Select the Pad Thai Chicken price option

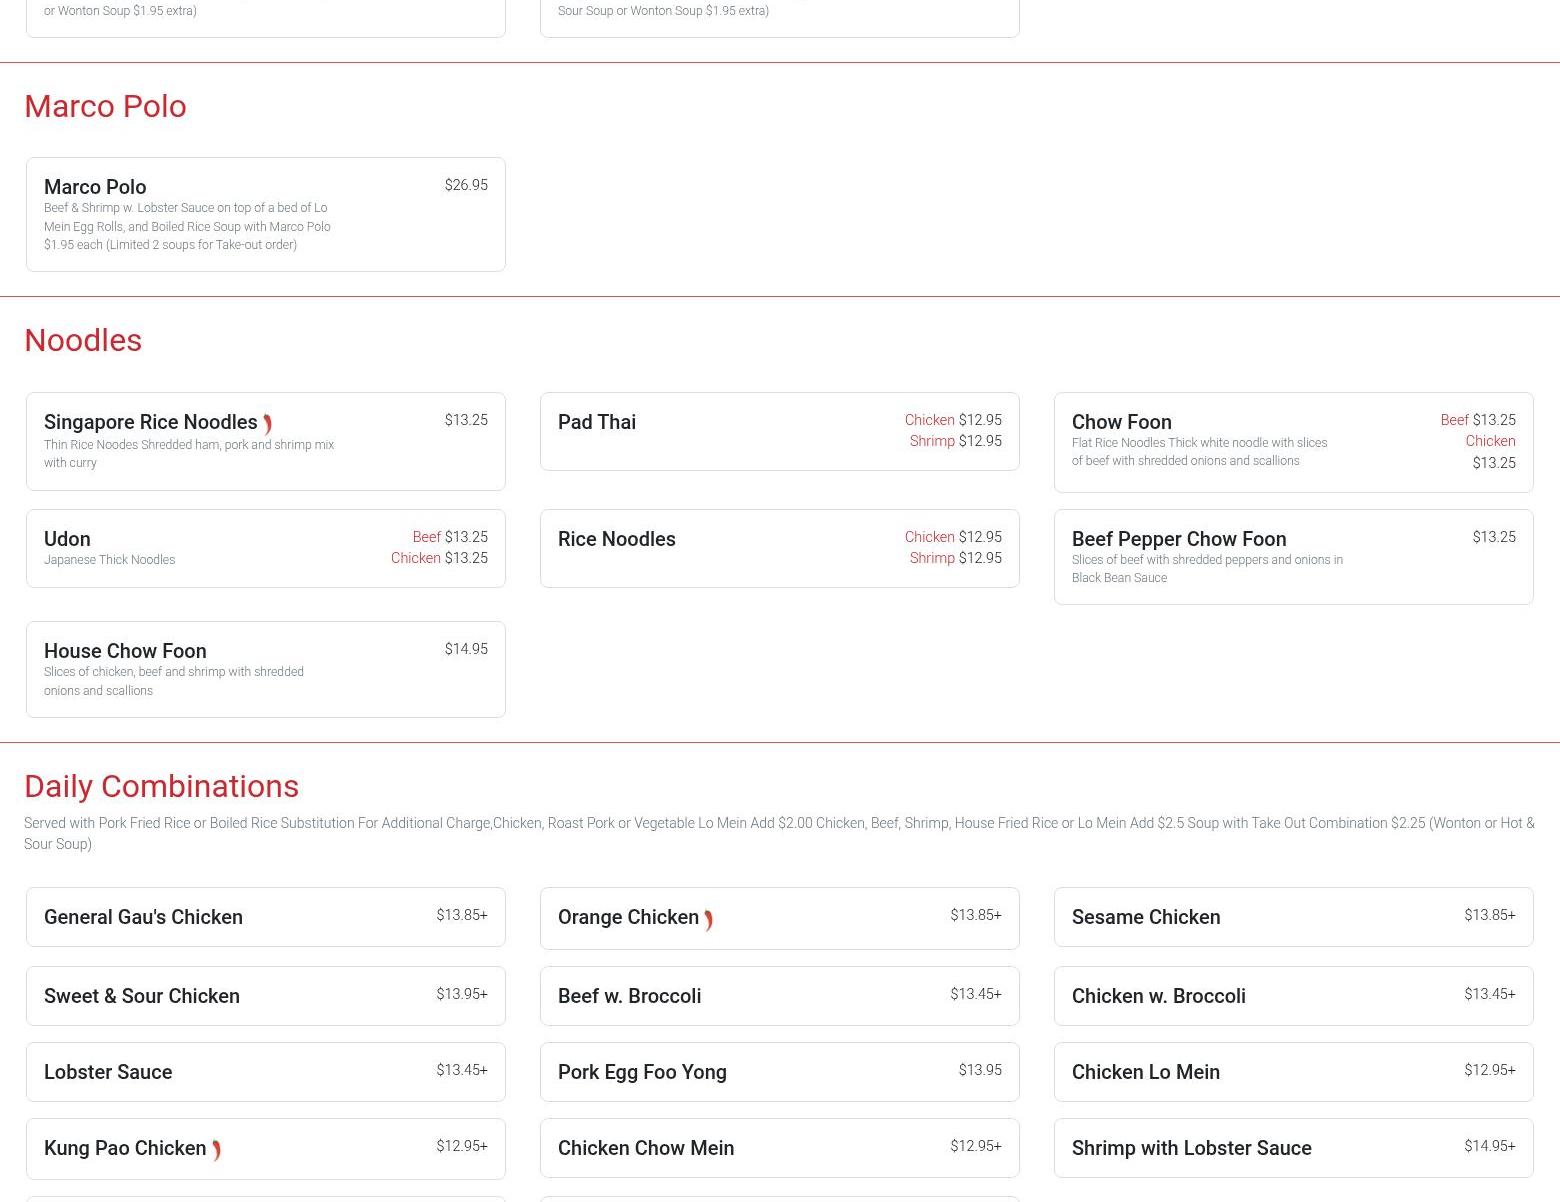click(x=952, y=420)
